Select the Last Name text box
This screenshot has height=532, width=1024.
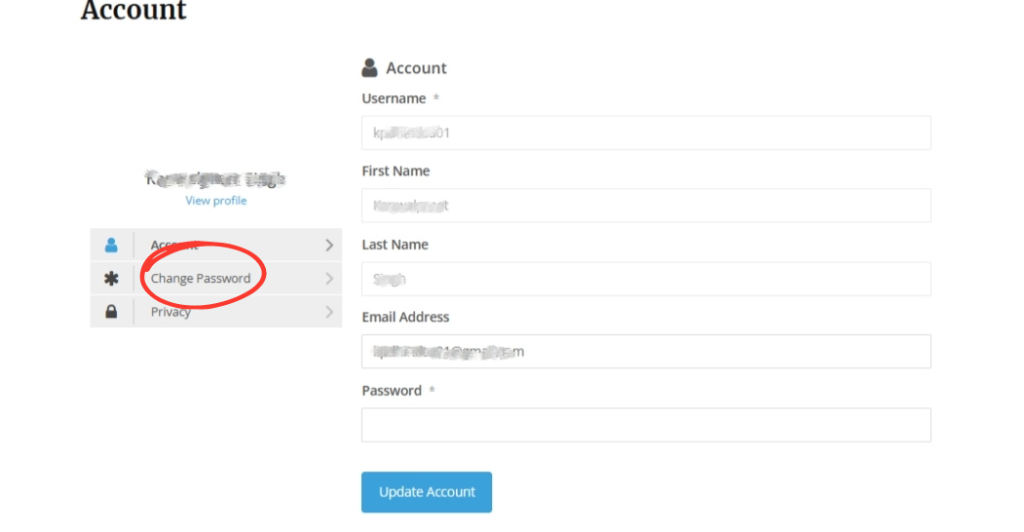646,279
